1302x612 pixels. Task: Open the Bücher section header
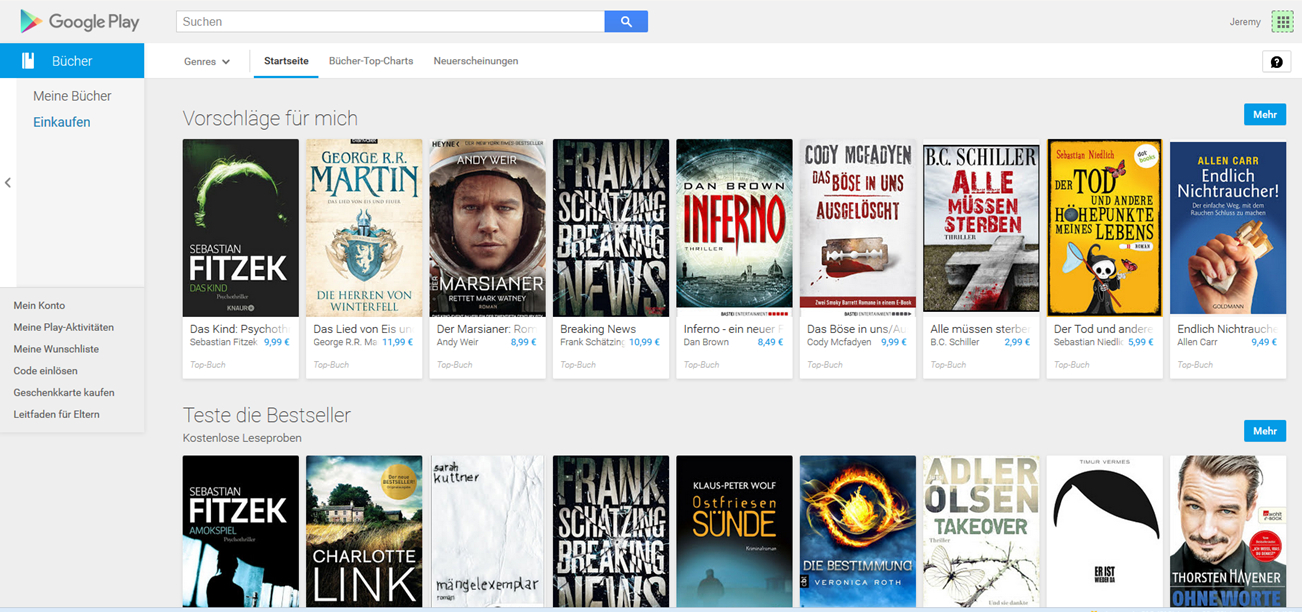click(x=72, y=61)
